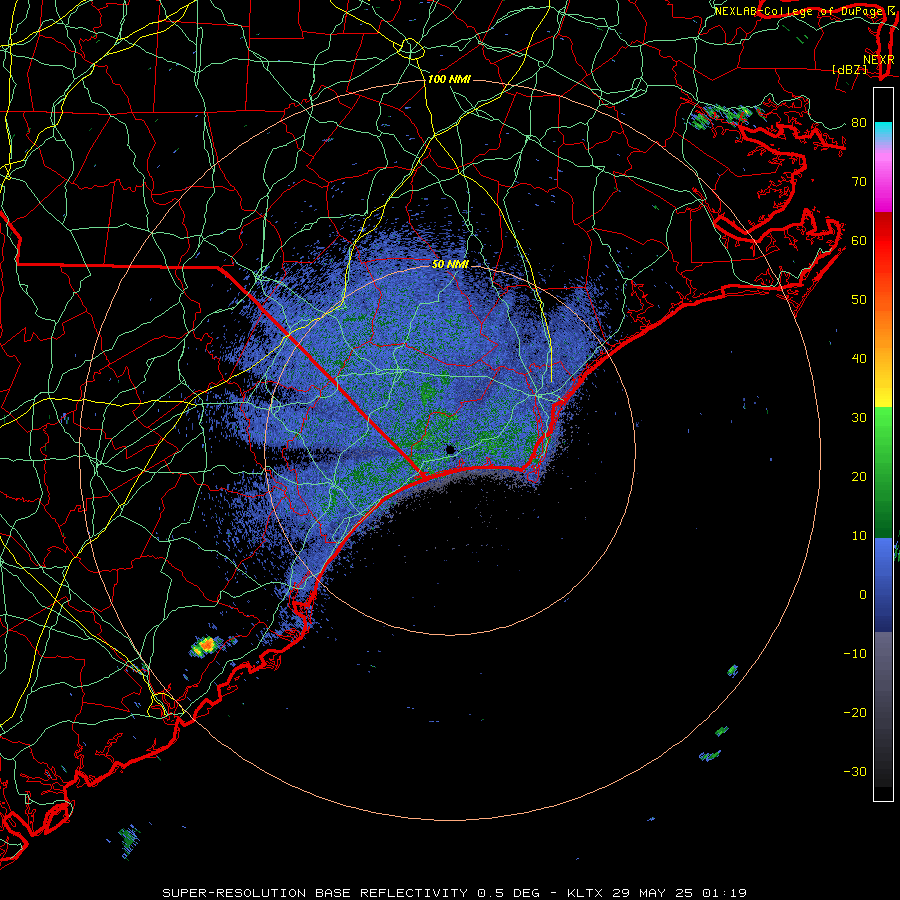Click the 70 value on the dBZ scale
900x900 pixels.
coord(859,182)
